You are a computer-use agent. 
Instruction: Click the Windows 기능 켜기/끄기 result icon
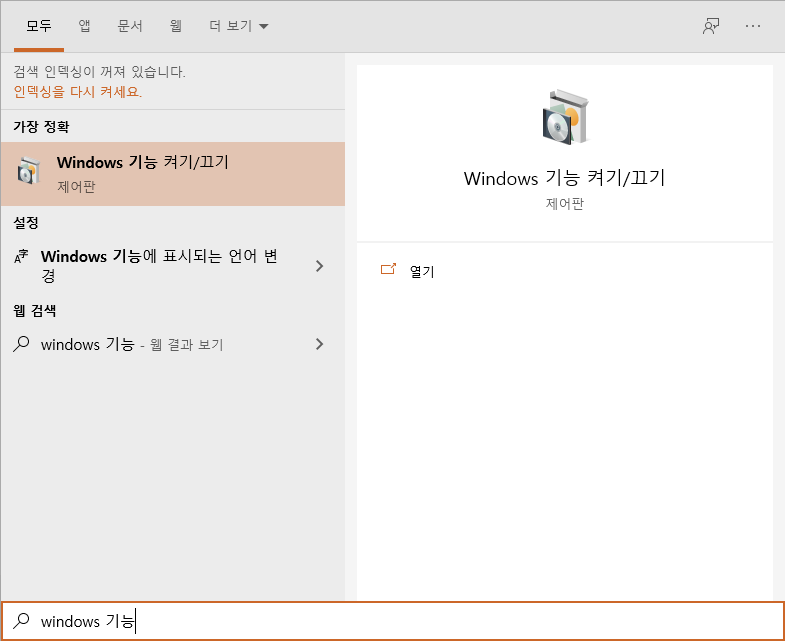[29, 171]
